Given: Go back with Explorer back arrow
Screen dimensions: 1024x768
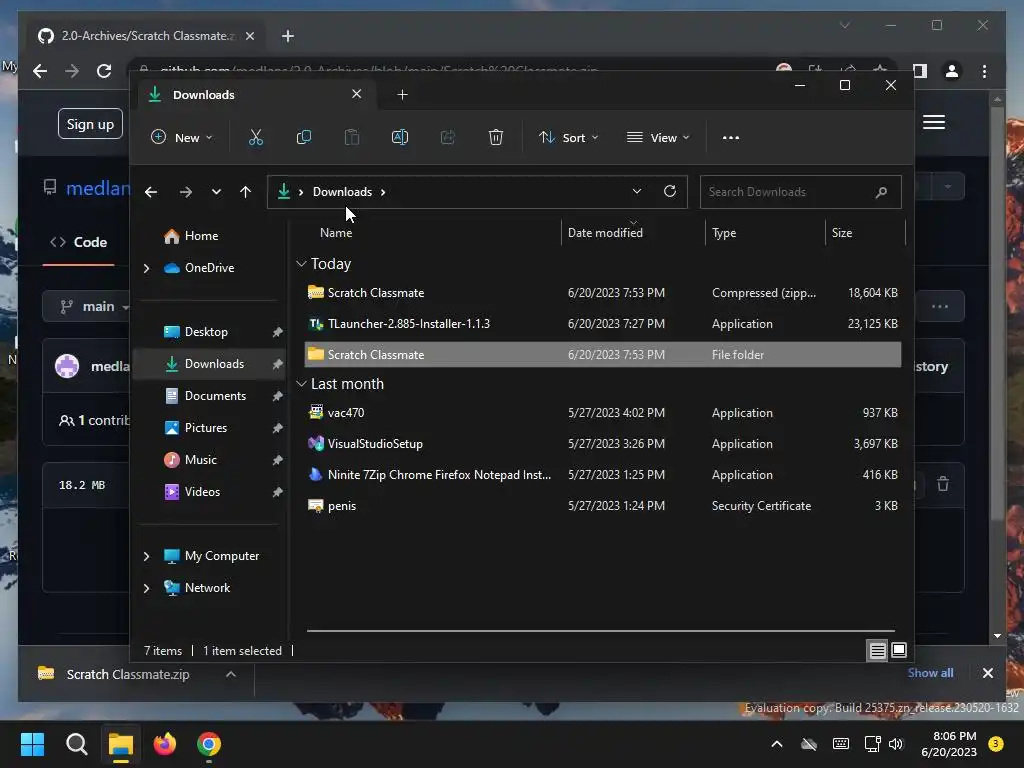Looking at the screenshot, I should point(151,192).
